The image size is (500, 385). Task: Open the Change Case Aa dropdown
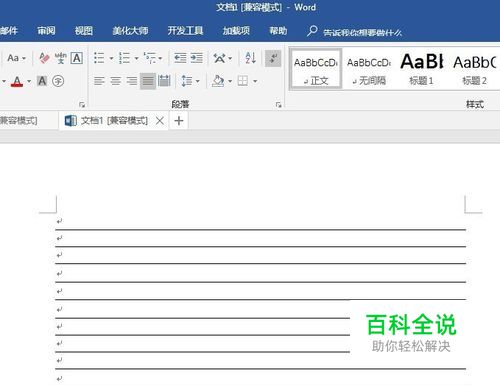pos(16,58)
